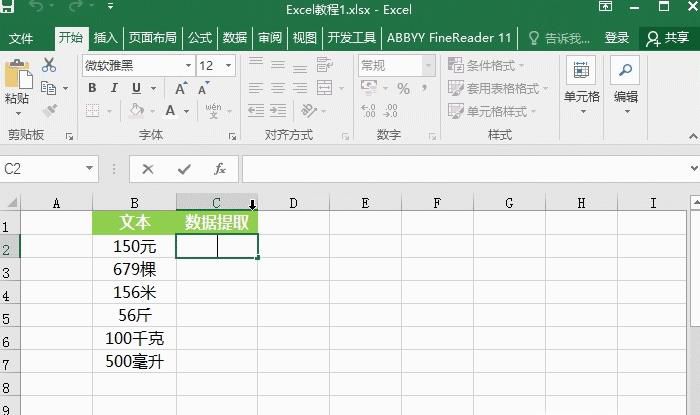The image size is (700, 415).
Task: Launch font settings dialog from 字体 group
Action: click(232, 137)
